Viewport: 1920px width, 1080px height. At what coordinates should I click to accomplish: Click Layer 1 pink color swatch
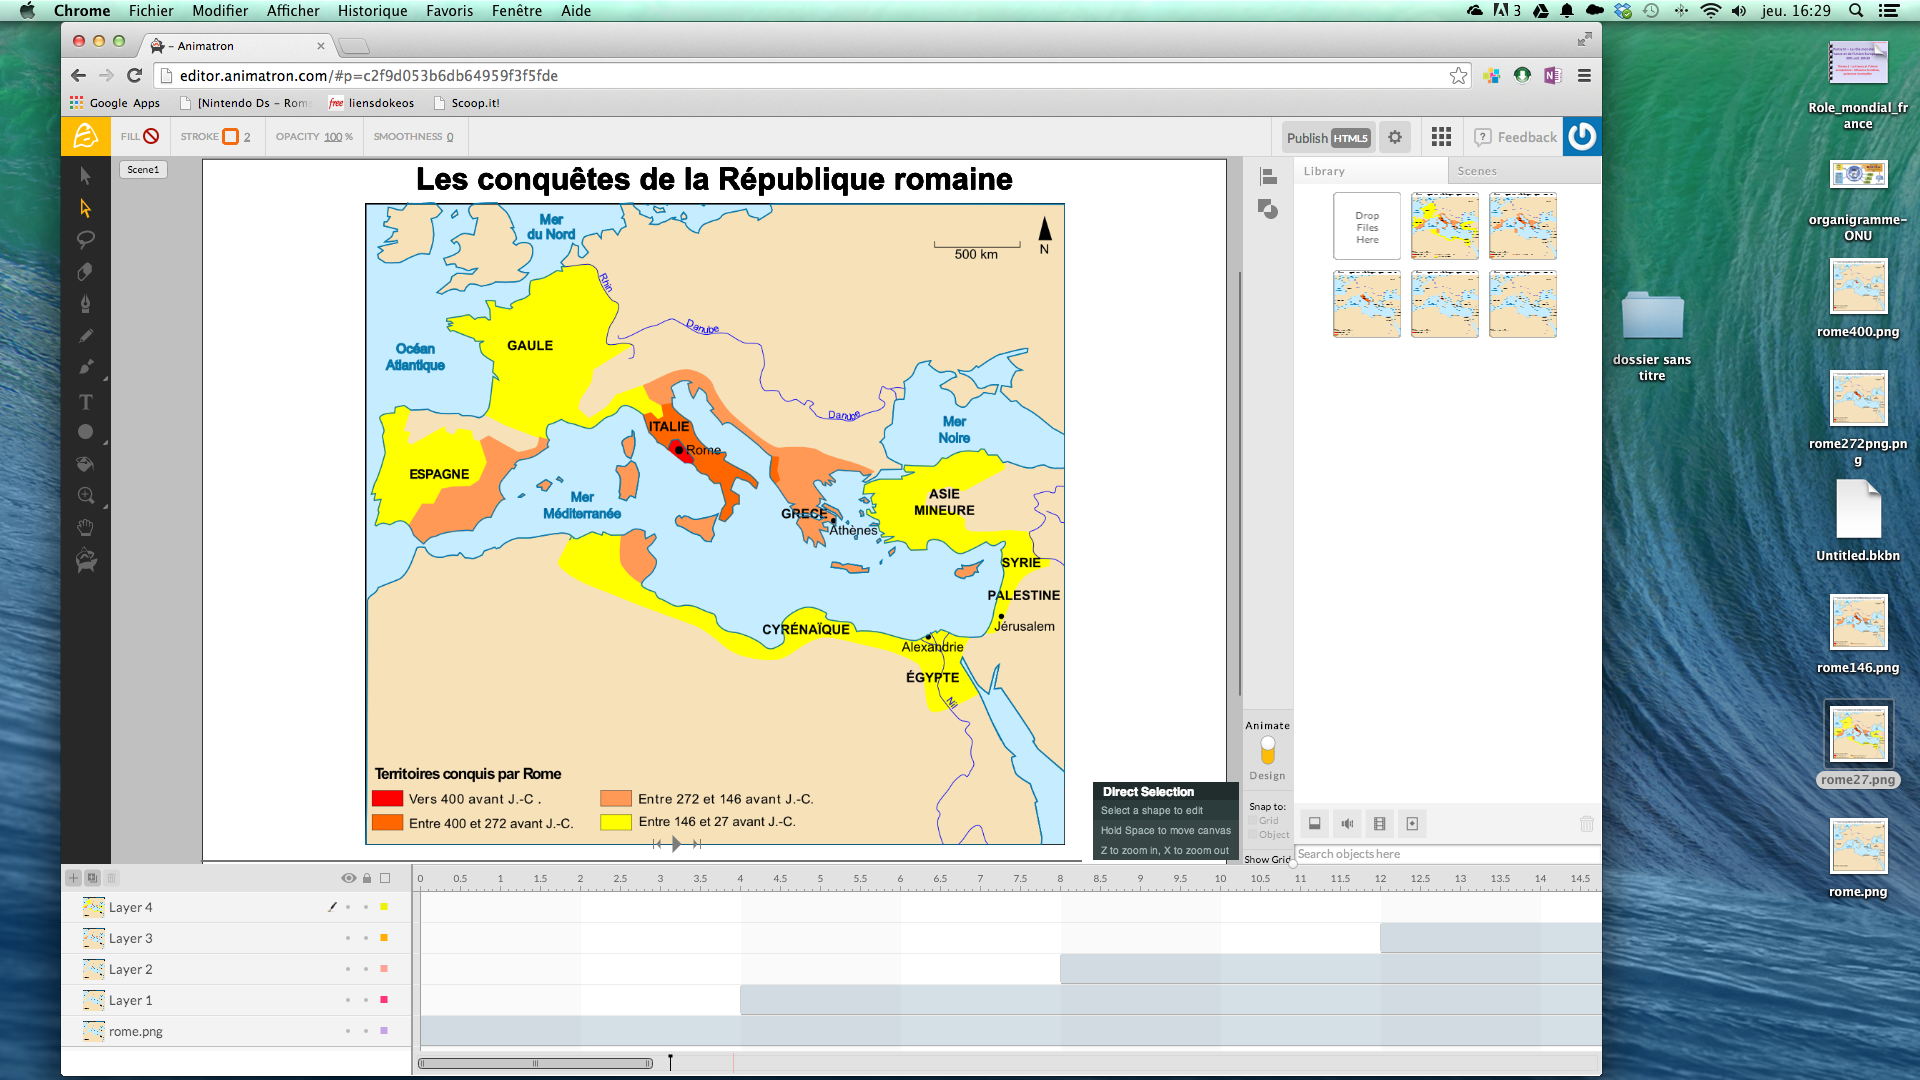point(384,1000)
